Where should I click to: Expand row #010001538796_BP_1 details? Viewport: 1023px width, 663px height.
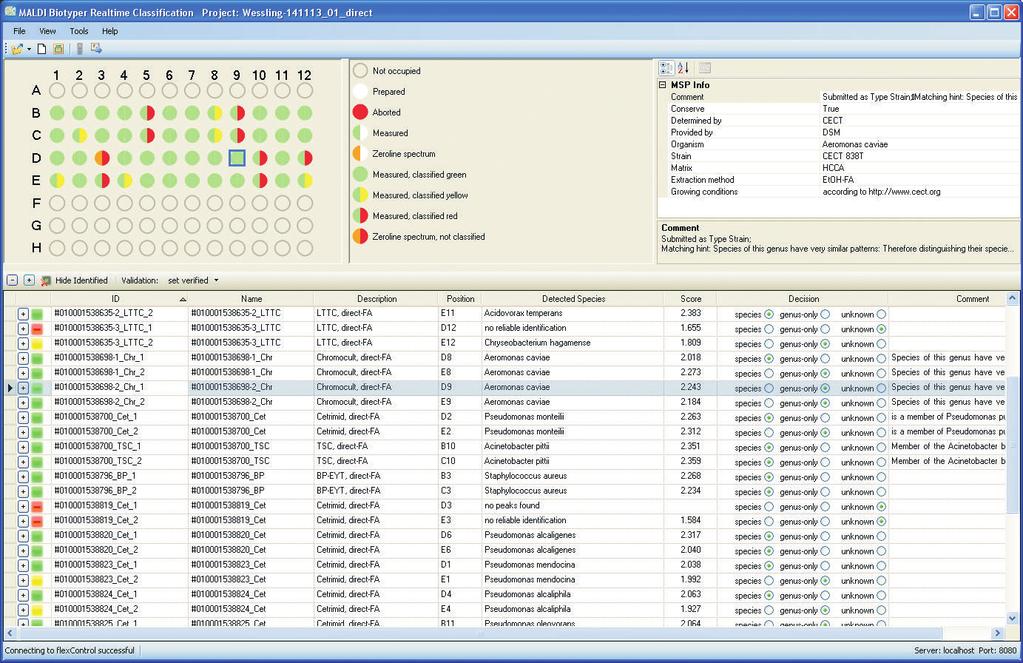tap(23, 477)
